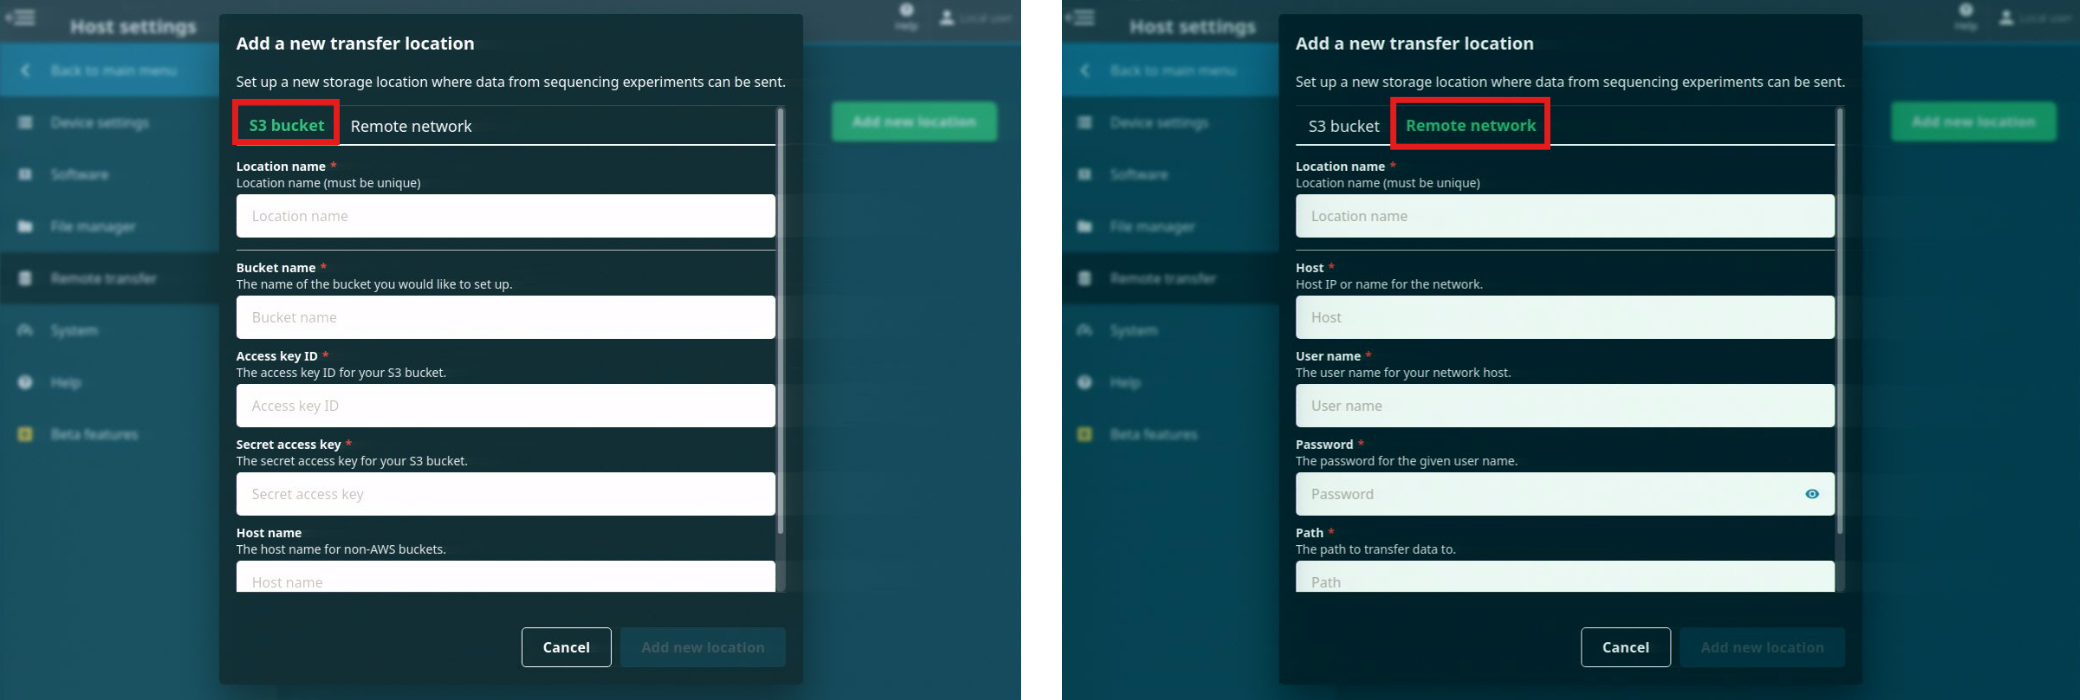Click Add new location in S3 bucket dialog footer
The image size is (2080, 700).
703,647
